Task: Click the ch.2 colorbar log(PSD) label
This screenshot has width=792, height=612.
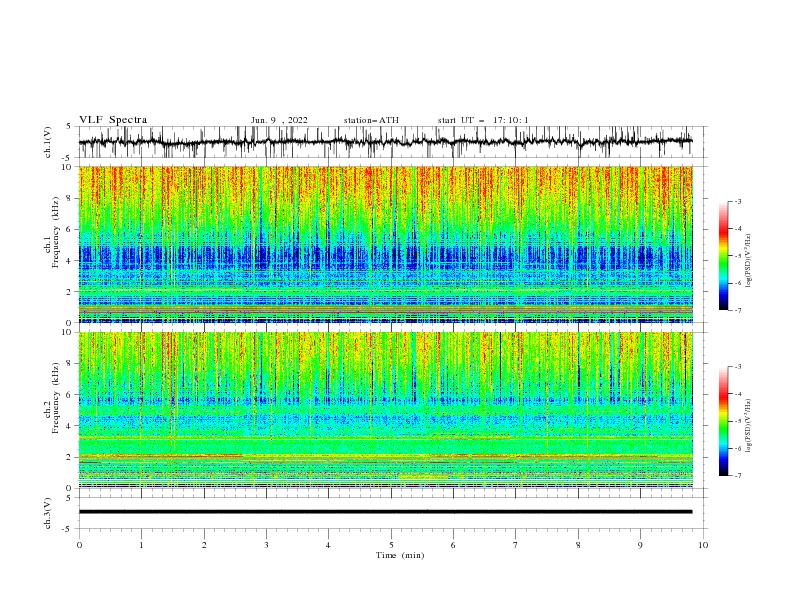Action: [748, 426]
